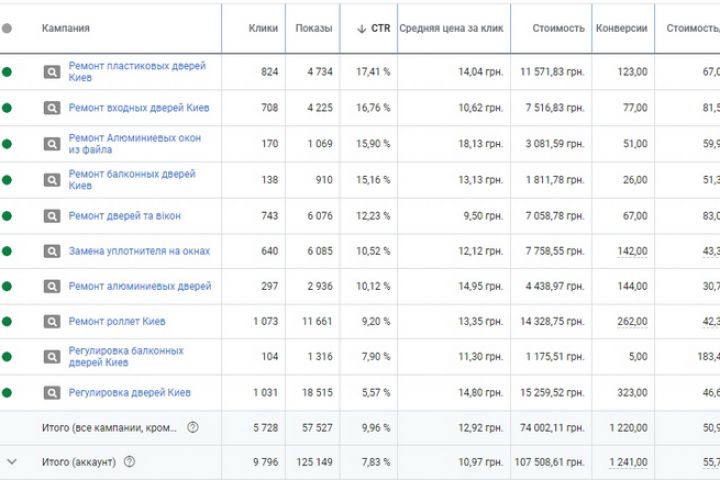Click search icon for Регулировка дверей Киев
720x480 pixels.
tap(52, 393)
